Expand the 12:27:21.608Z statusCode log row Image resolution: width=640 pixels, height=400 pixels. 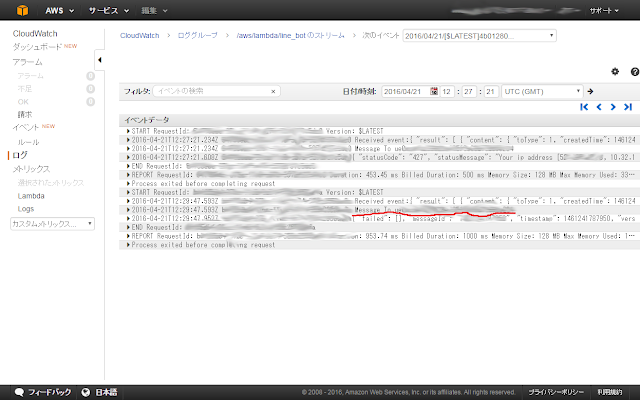[128, 157]
